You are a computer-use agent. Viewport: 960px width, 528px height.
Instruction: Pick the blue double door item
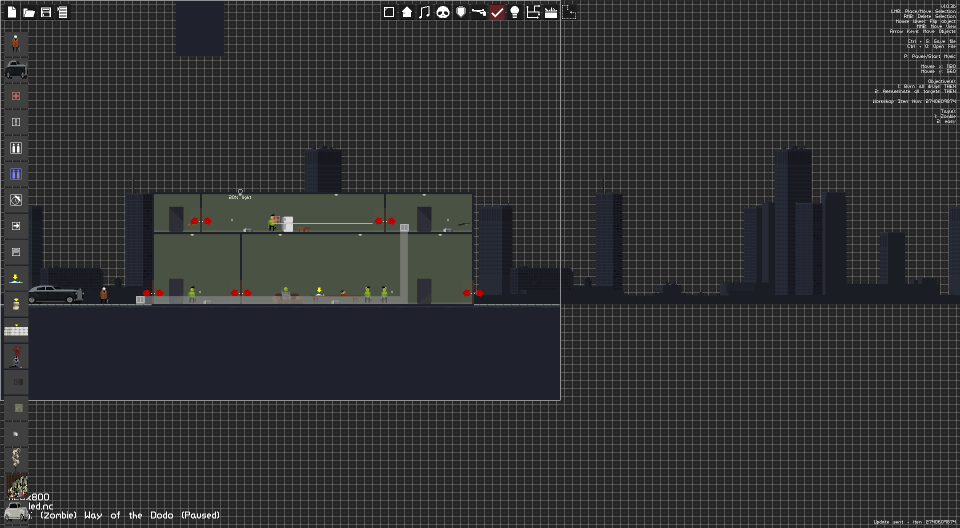click(x=16, y=174)
